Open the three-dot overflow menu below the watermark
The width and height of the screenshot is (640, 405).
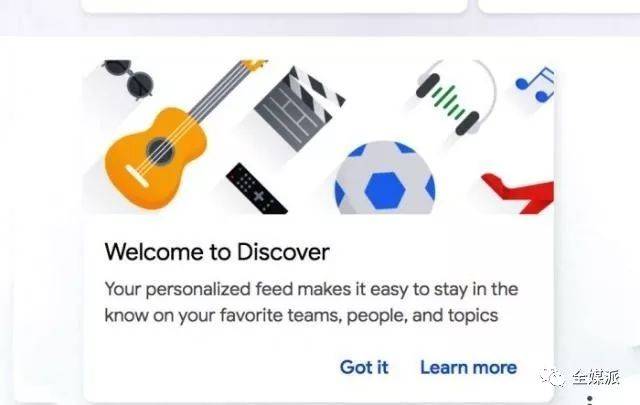pyautogui.click(x=589, y=400)
